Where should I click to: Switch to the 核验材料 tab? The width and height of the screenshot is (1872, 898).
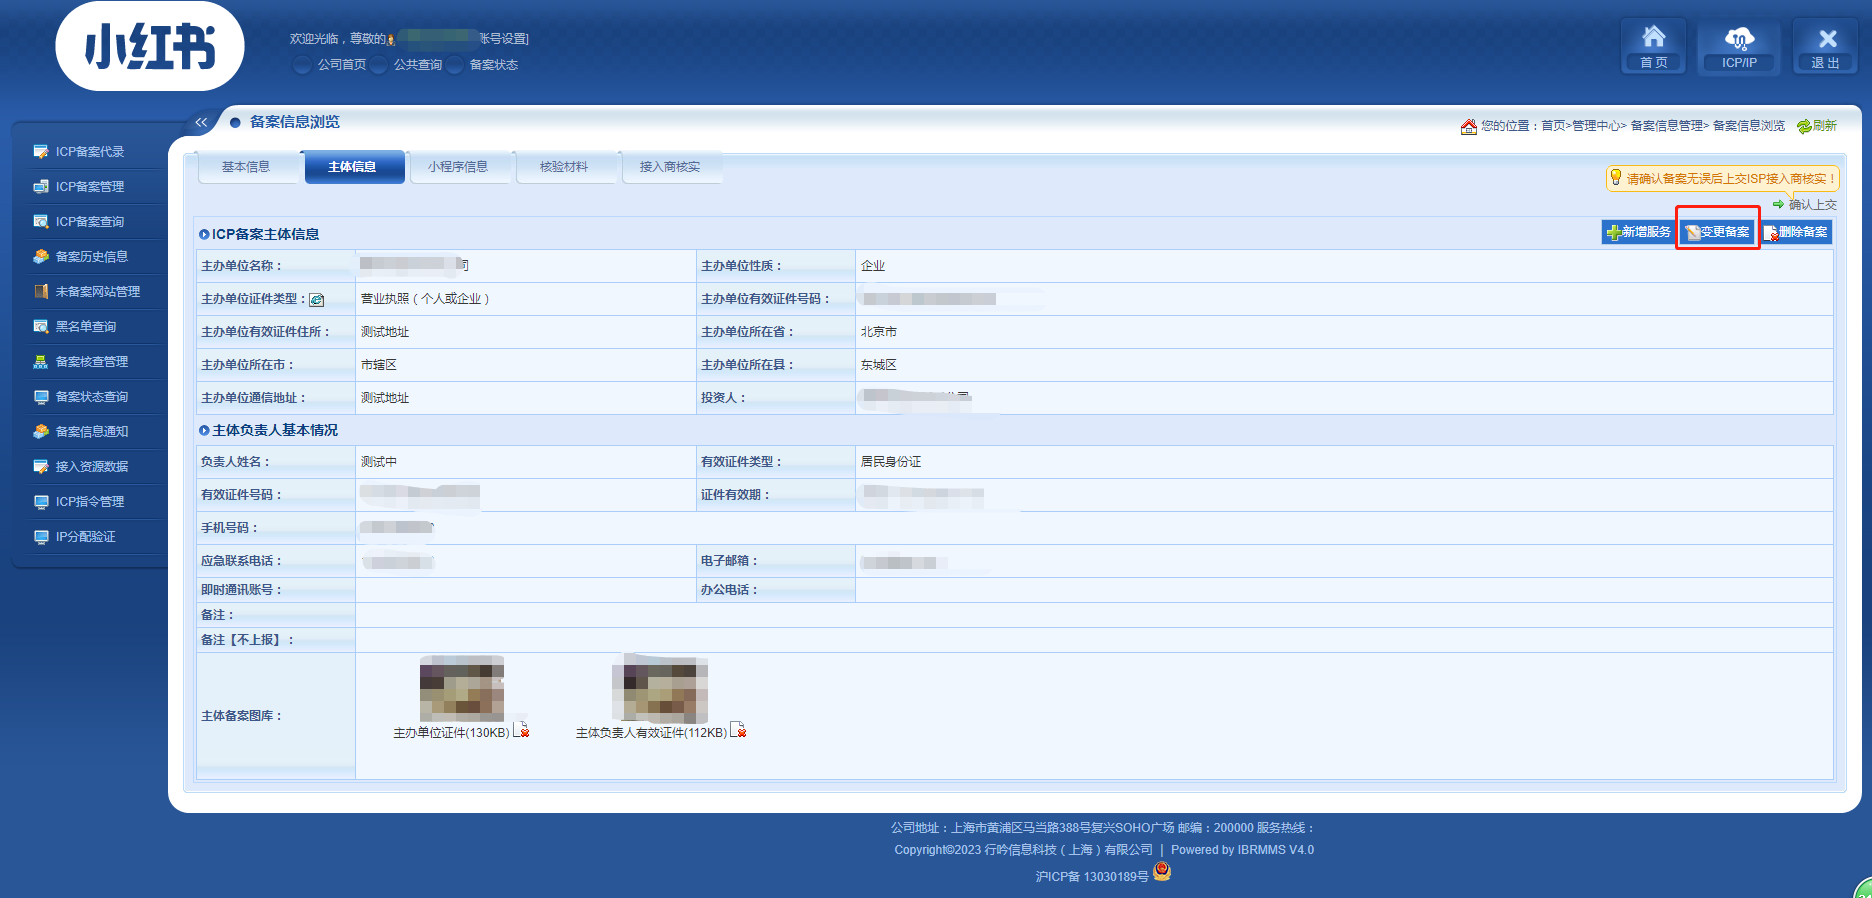coord(564,167)
